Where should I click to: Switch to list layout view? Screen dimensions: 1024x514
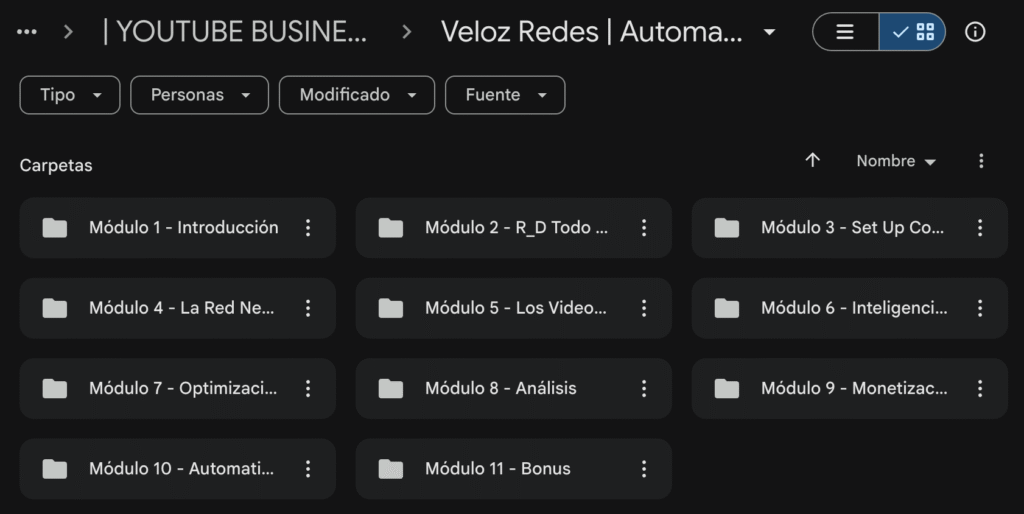point(845,32)
